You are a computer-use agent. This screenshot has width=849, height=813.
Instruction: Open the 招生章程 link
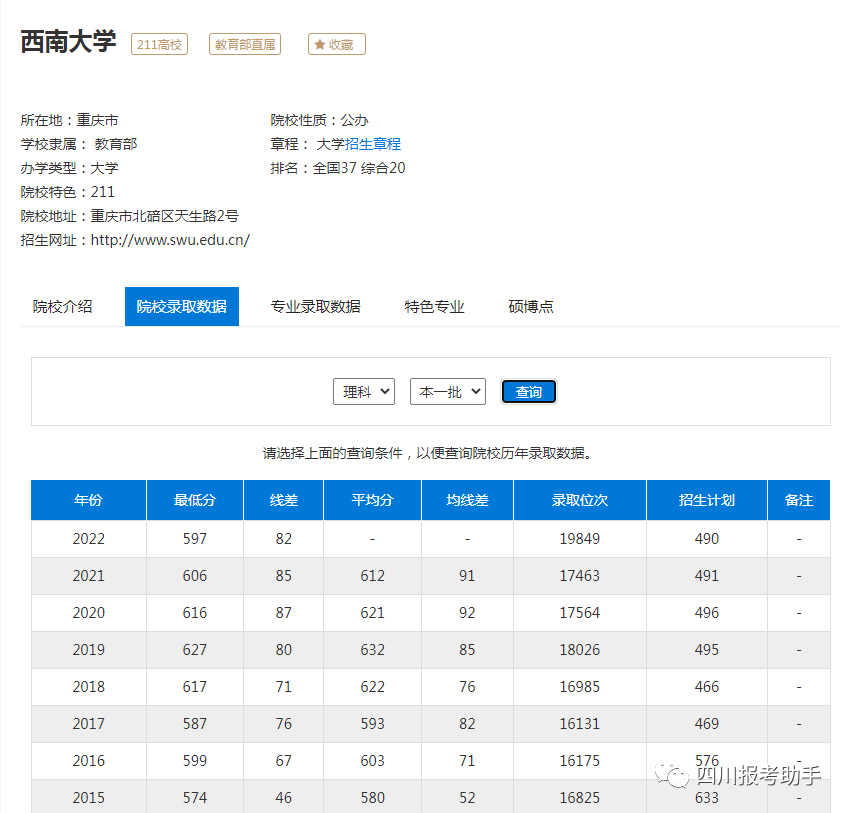(373, 144)
